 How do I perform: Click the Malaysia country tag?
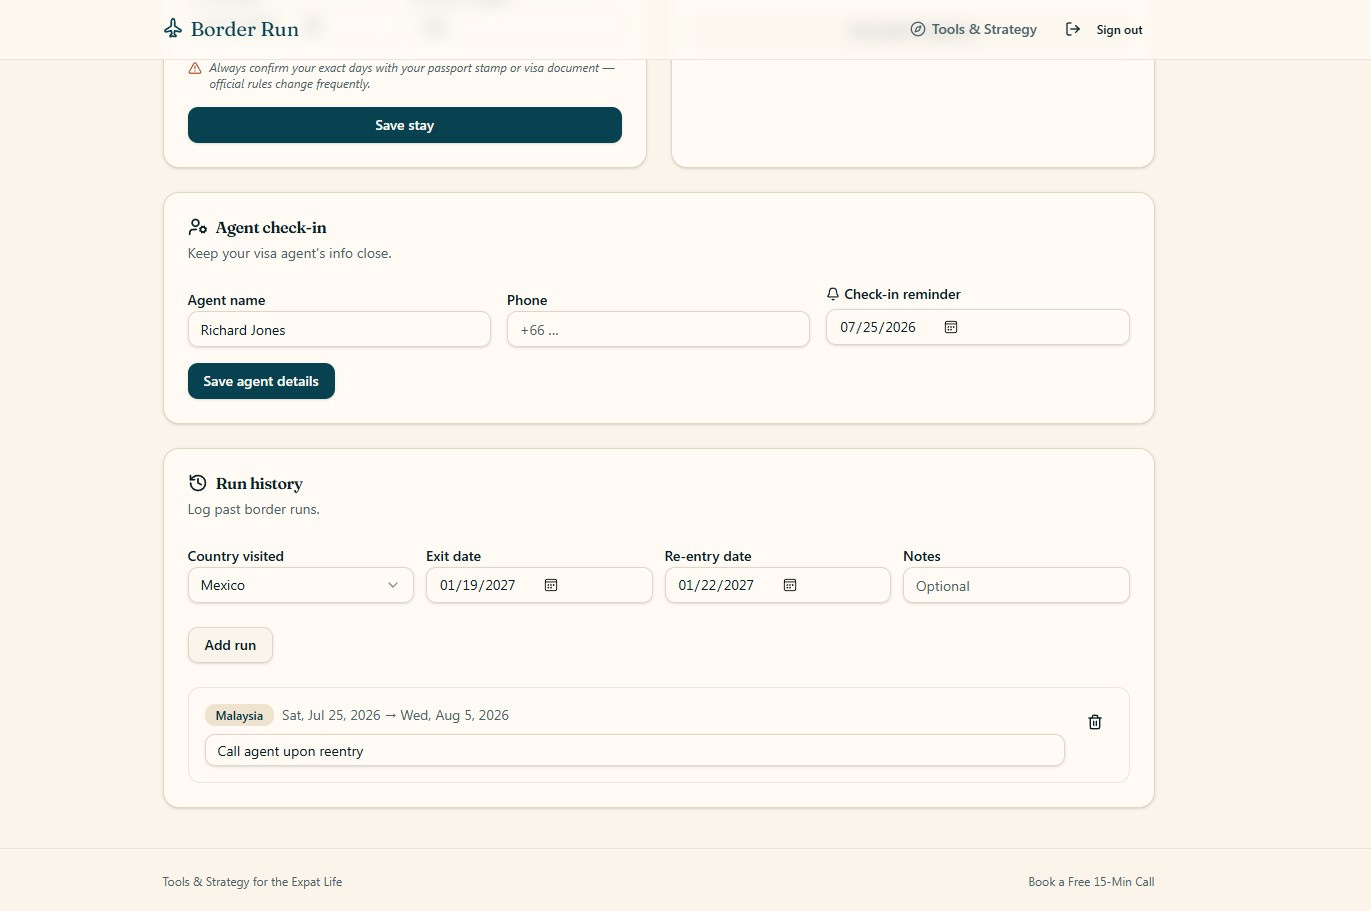point(239,716)
